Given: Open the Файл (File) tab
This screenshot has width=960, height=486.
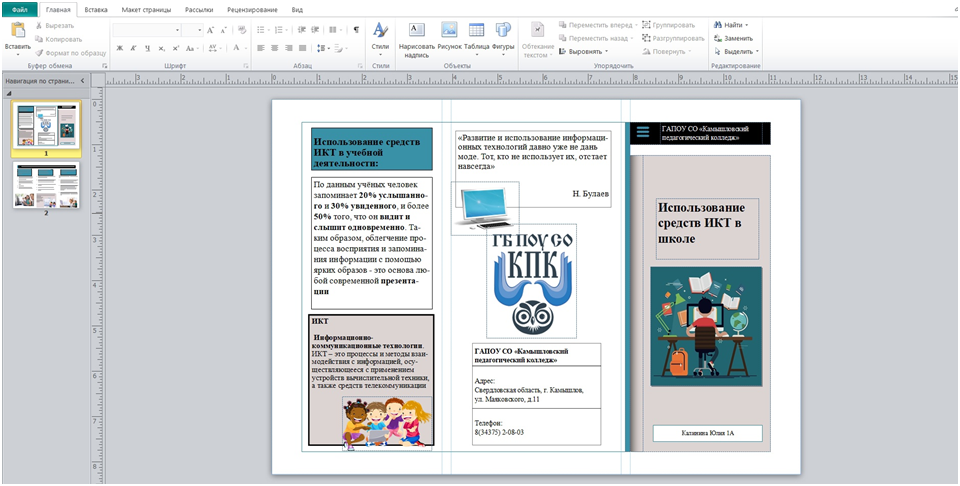Looking at the screenshot, I should (20, 10).
